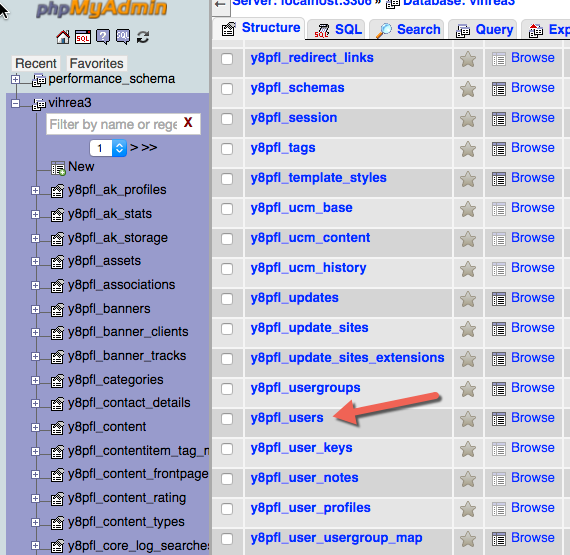Favorite the y8pfl_tags table star
The image size is (570, 555).
[468, 149]
